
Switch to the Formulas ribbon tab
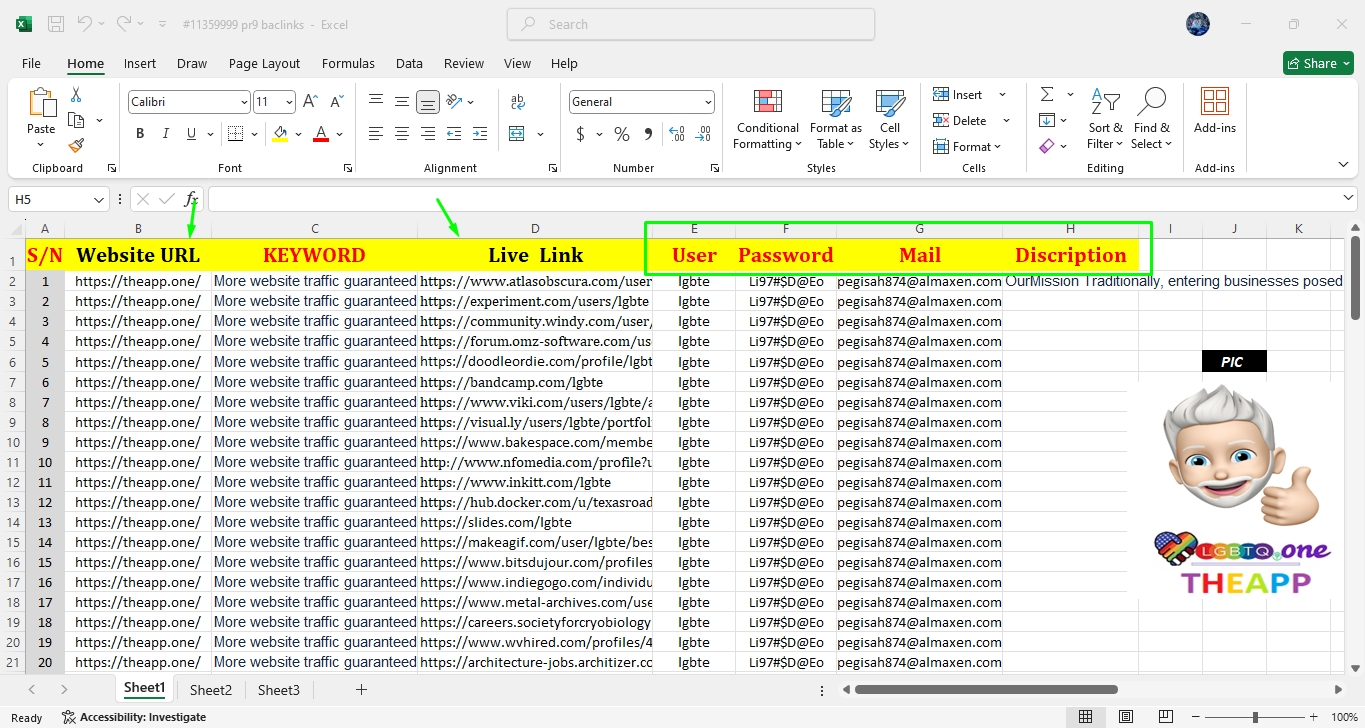coord(348,63)
